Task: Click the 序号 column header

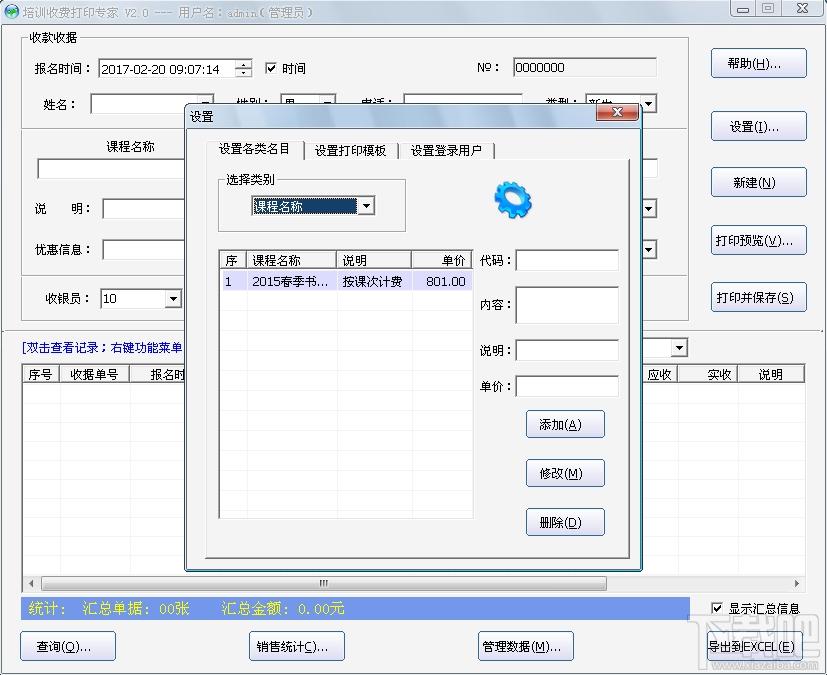Action: tap(41, 374)
